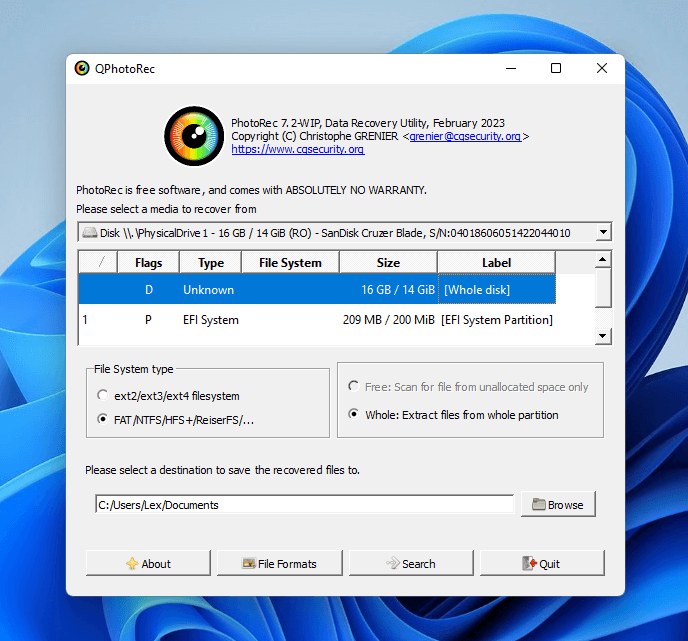
Task: Sort by Type column header
Action: tap(211, 262)
